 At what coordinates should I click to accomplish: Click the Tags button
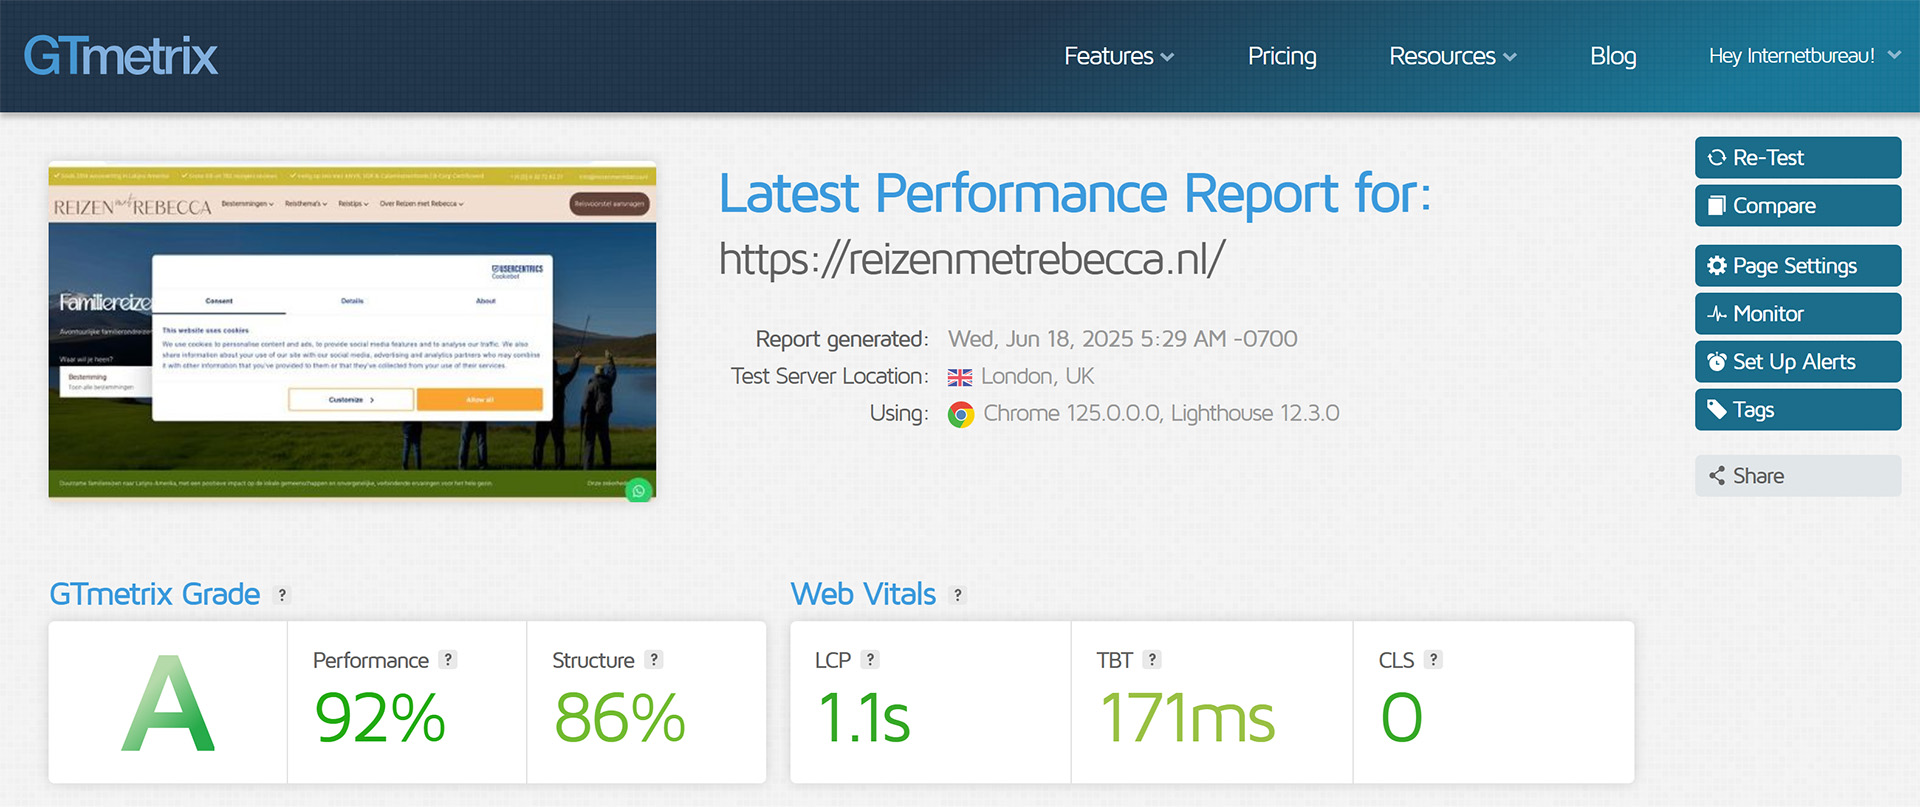[1798, 410]
